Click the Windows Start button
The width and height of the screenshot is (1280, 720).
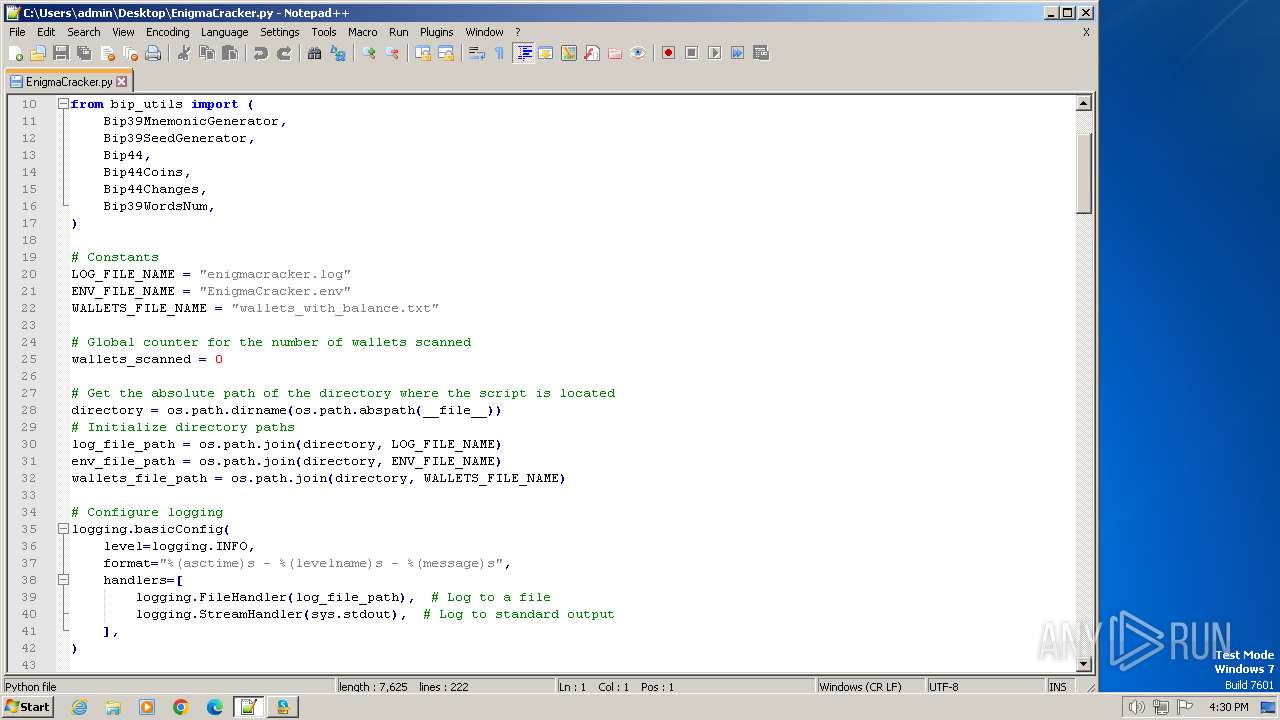28,707
